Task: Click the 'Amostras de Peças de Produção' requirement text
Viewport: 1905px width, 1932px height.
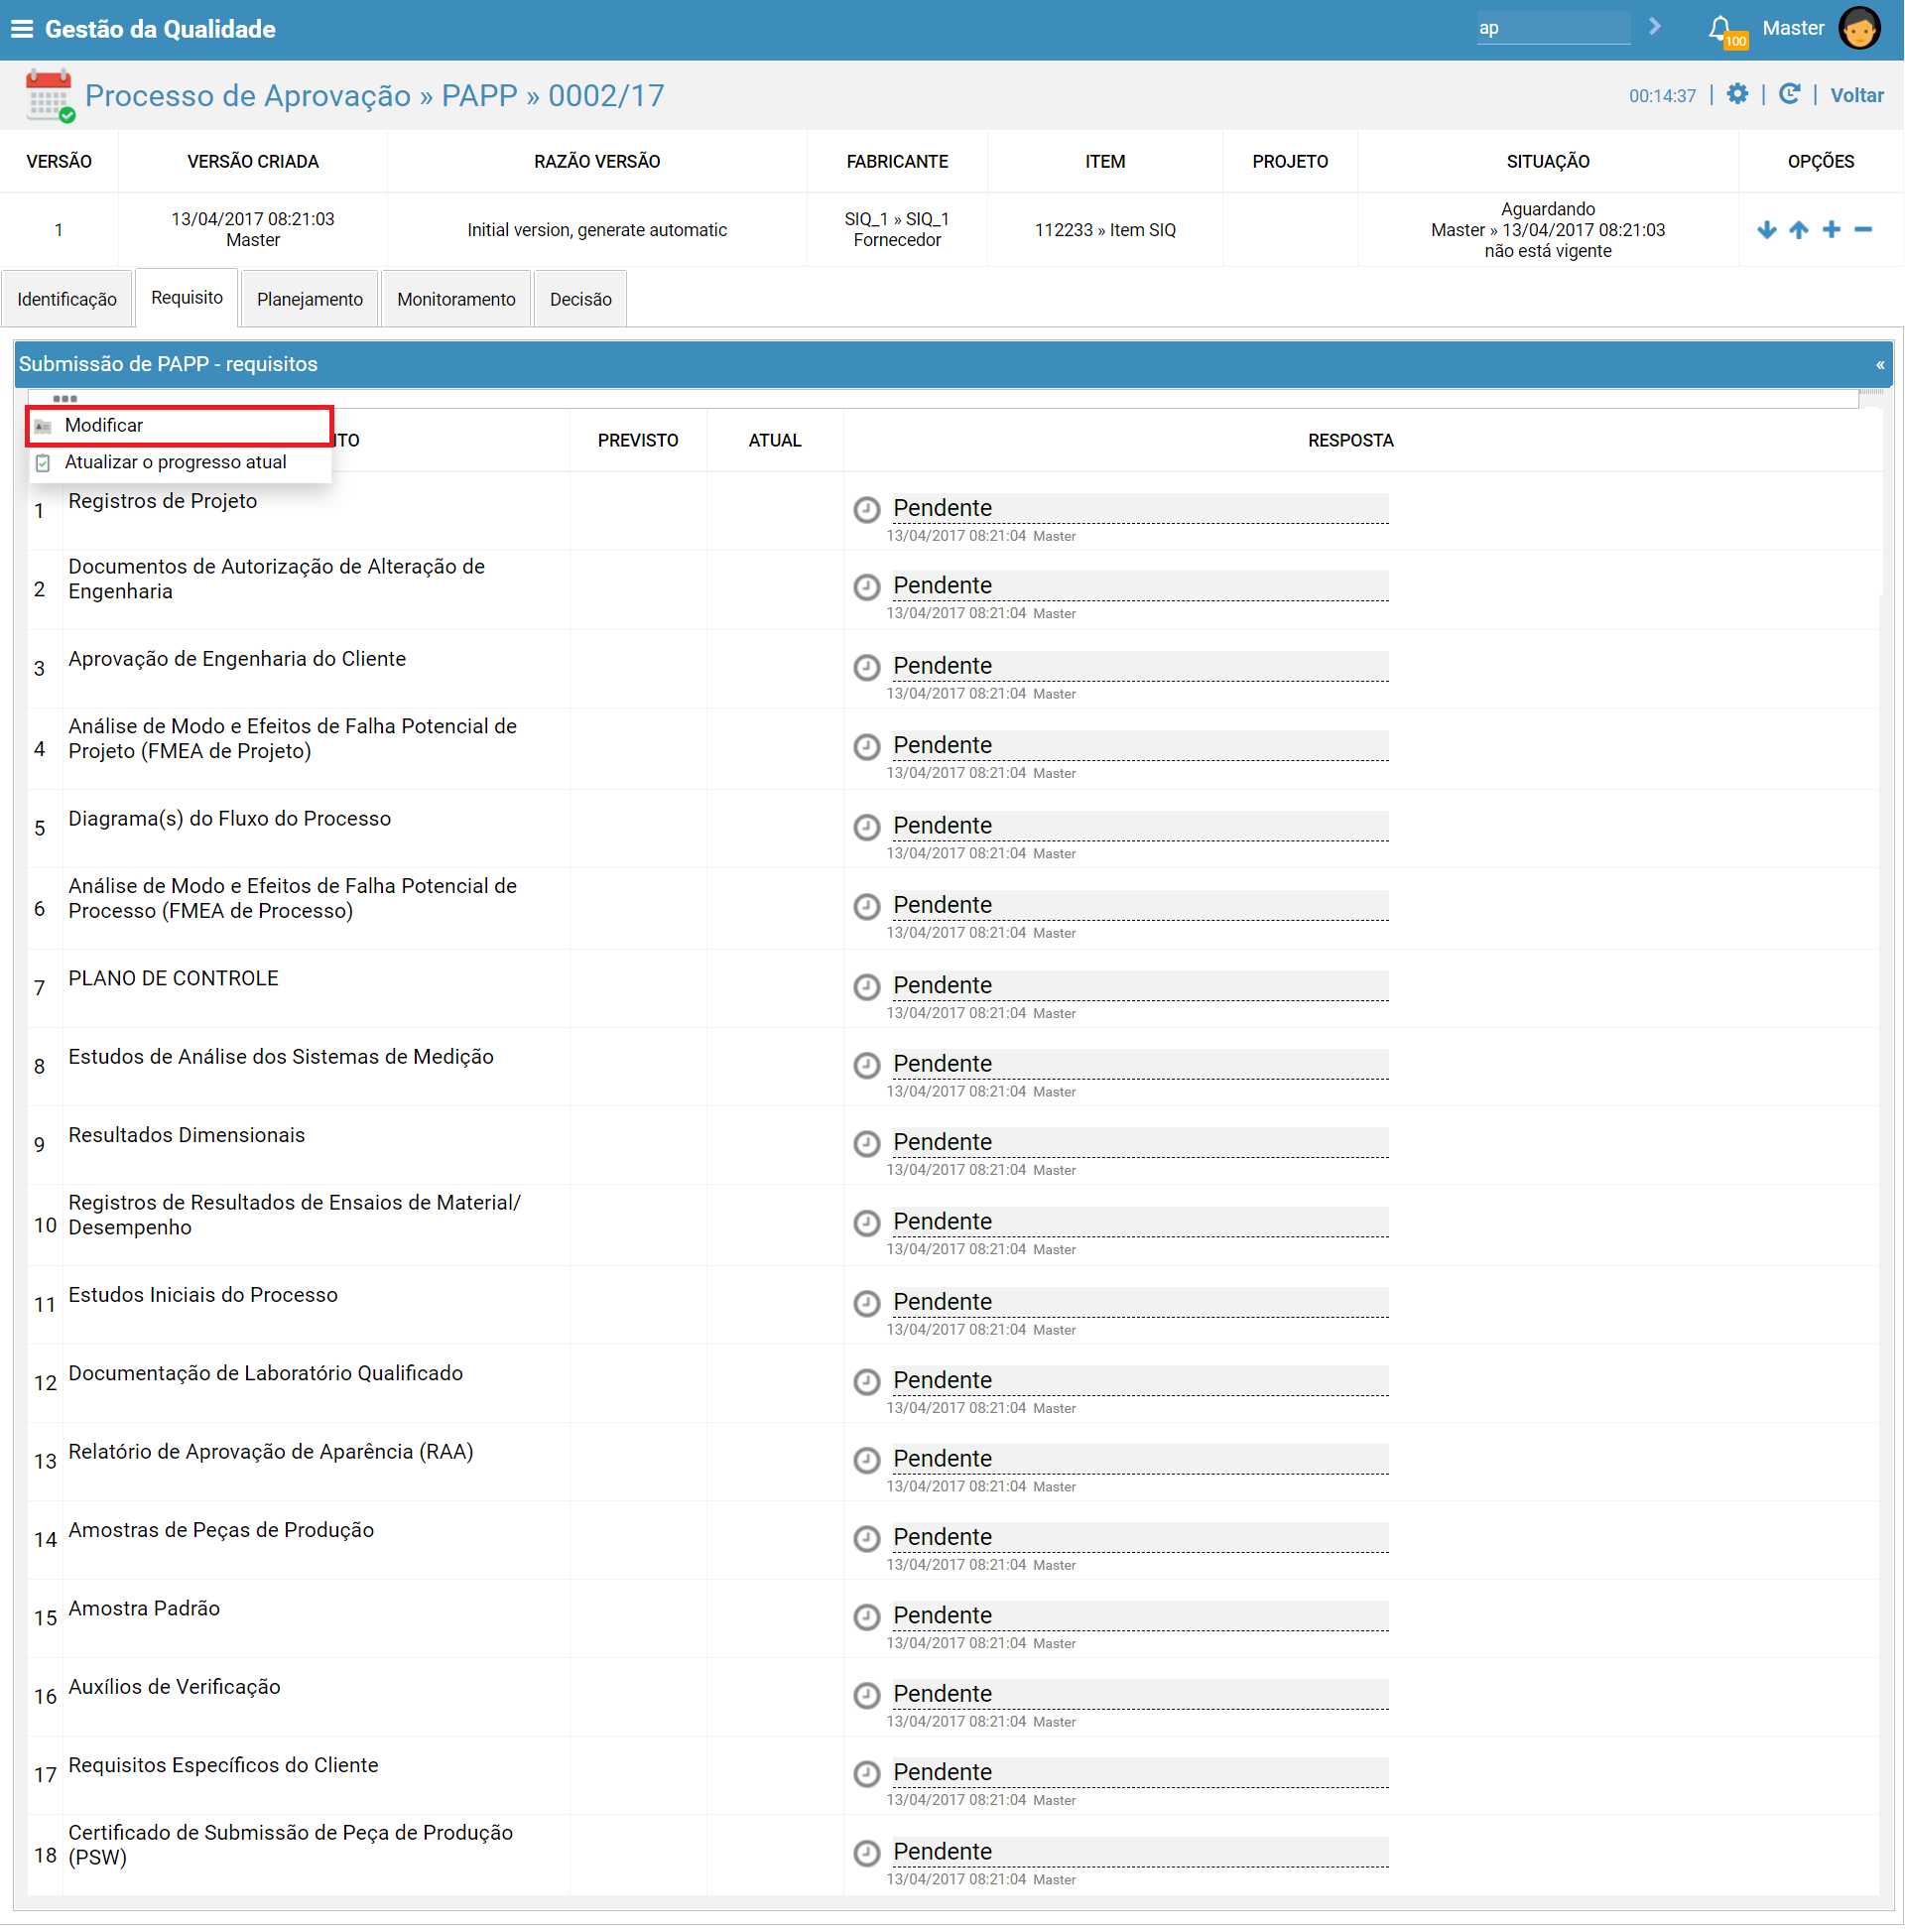Action: click(221, 1530)
